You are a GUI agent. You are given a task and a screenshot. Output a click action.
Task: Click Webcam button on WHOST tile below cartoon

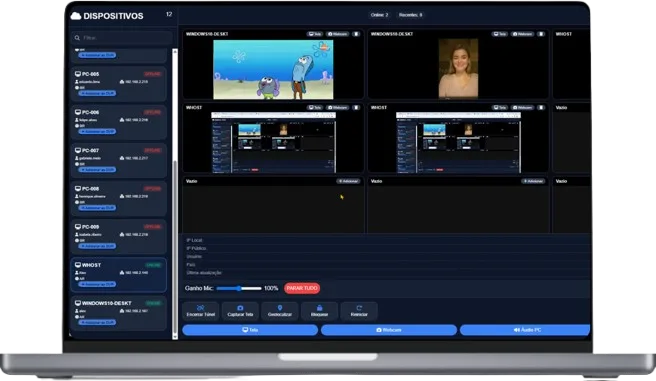pos(337,107)
